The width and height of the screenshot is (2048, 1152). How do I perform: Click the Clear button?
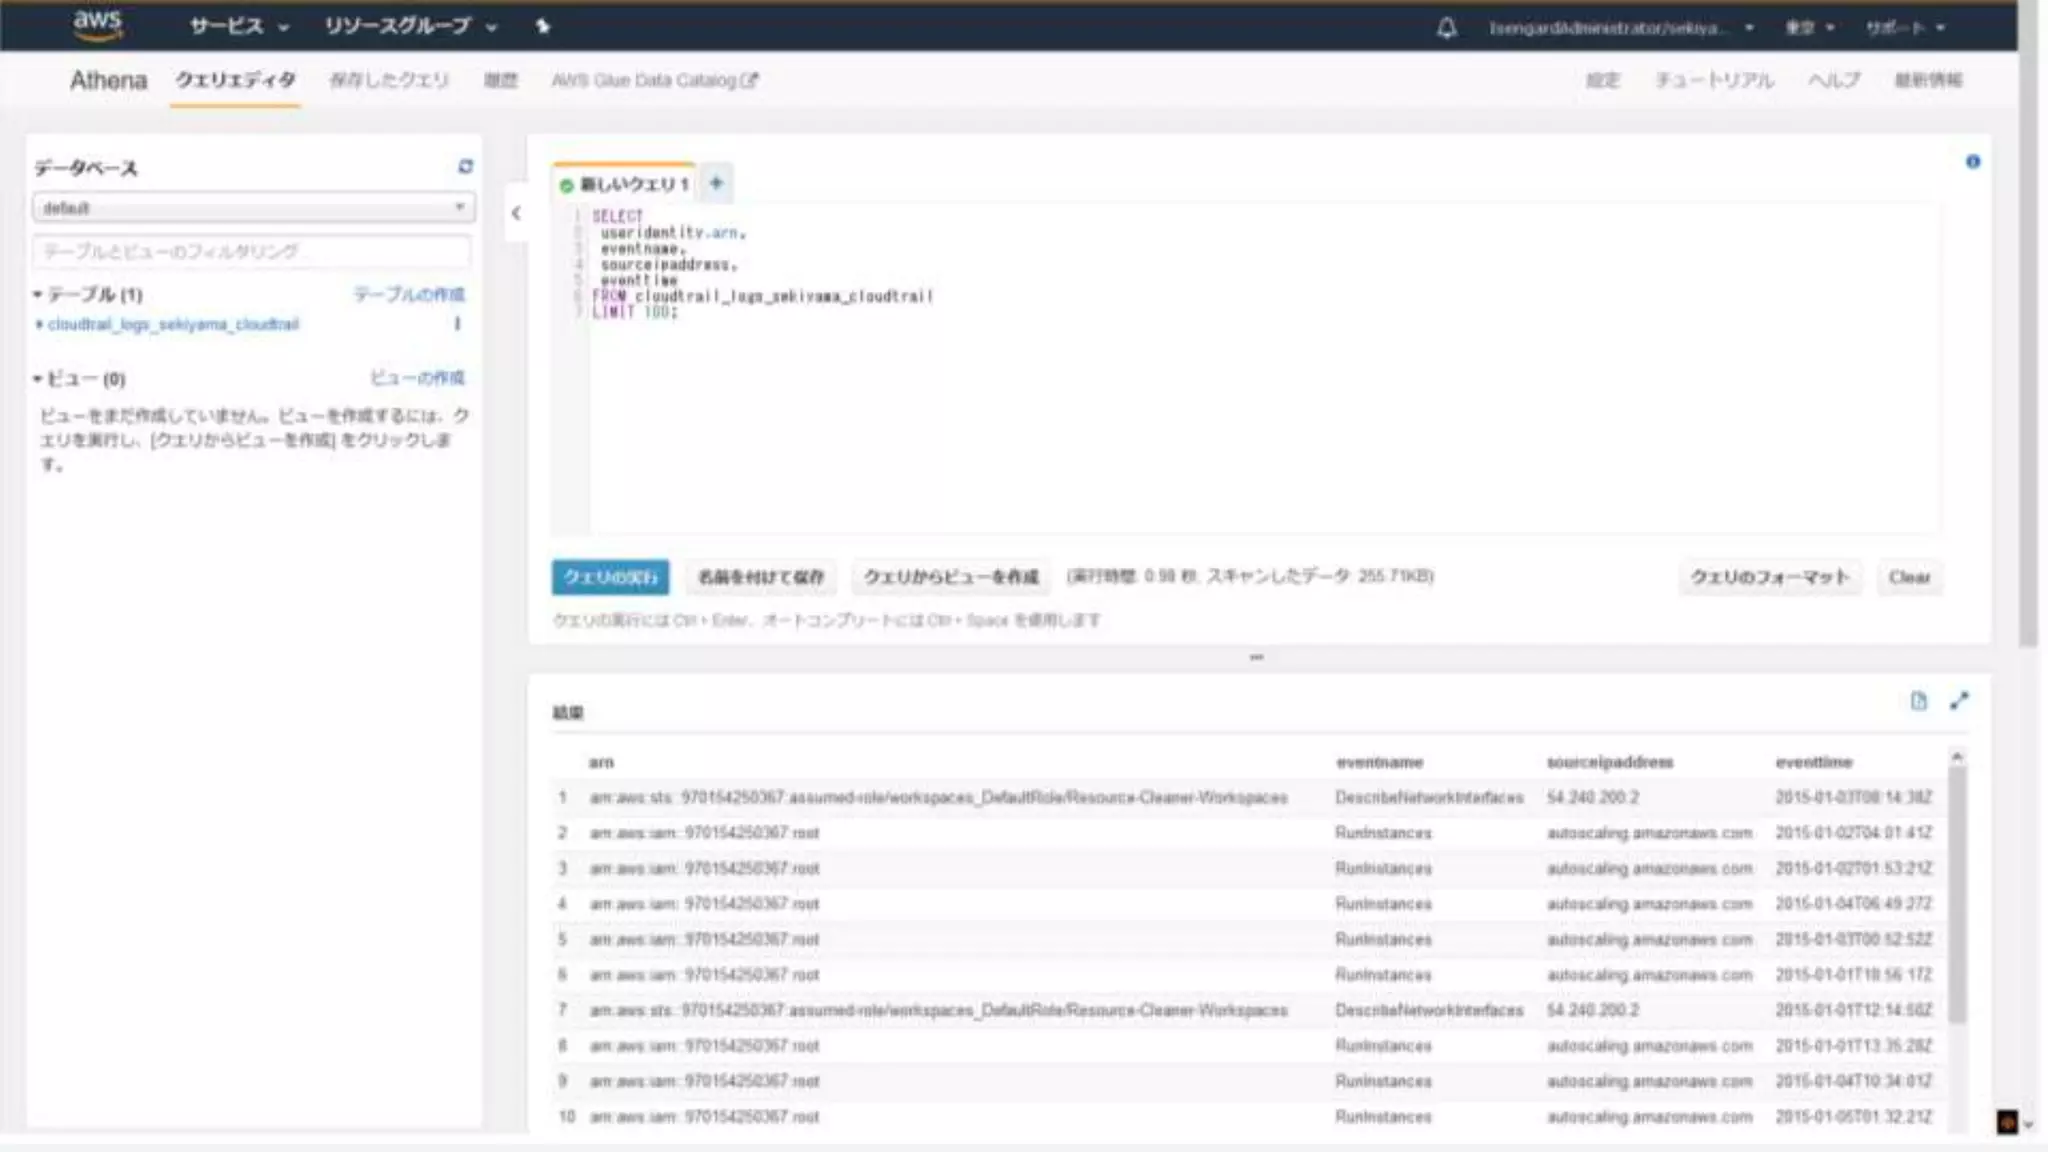[x=1909, y=577]
